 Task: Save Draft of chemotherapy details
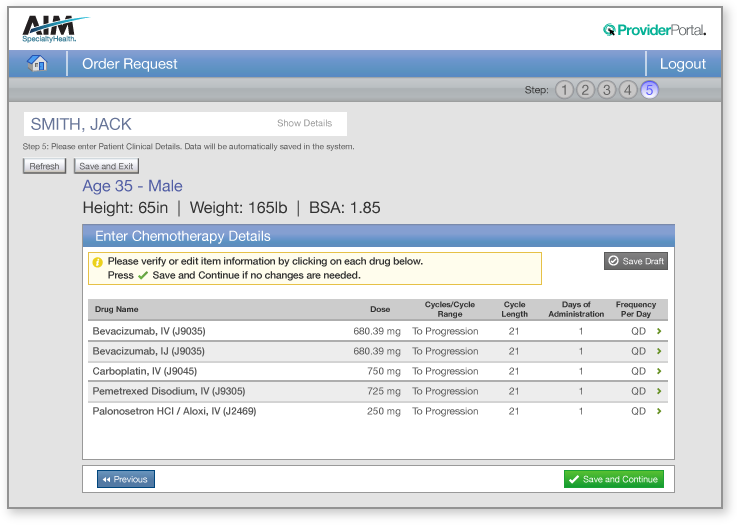click(x=636, y=261)
